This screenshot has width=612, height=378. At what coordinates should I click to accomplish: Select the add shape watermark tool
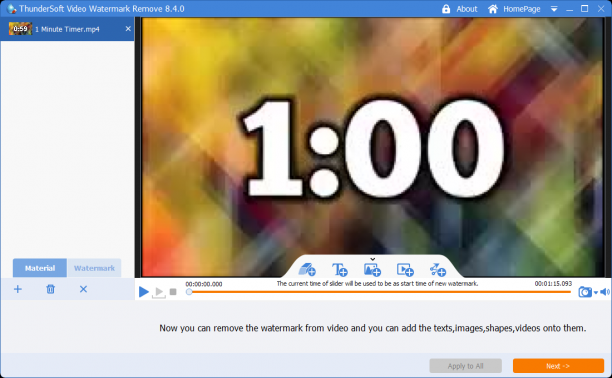tap(438, 269)
